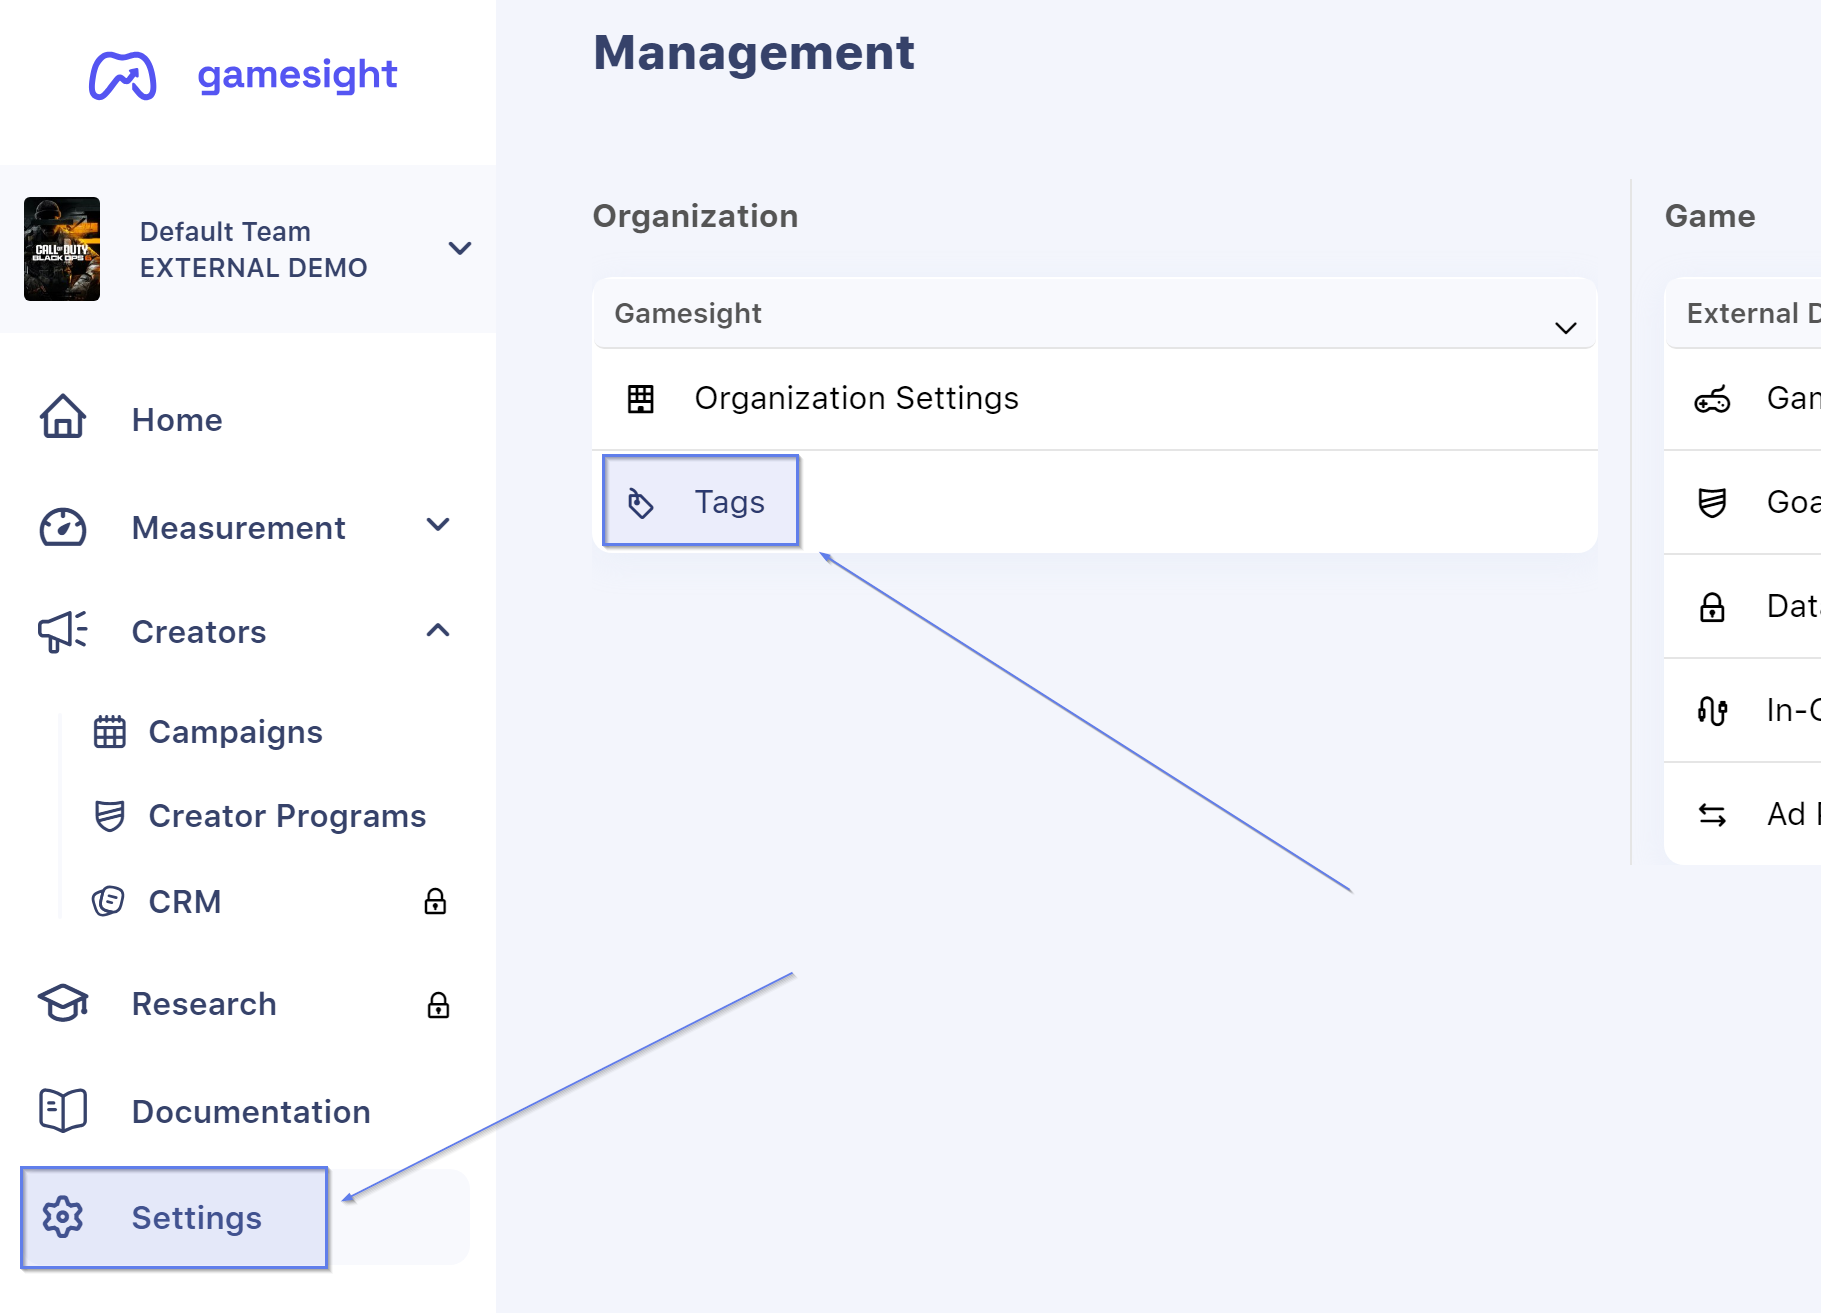
Task: Click the lock icon in Game panel
Action: coord(1712,606)
